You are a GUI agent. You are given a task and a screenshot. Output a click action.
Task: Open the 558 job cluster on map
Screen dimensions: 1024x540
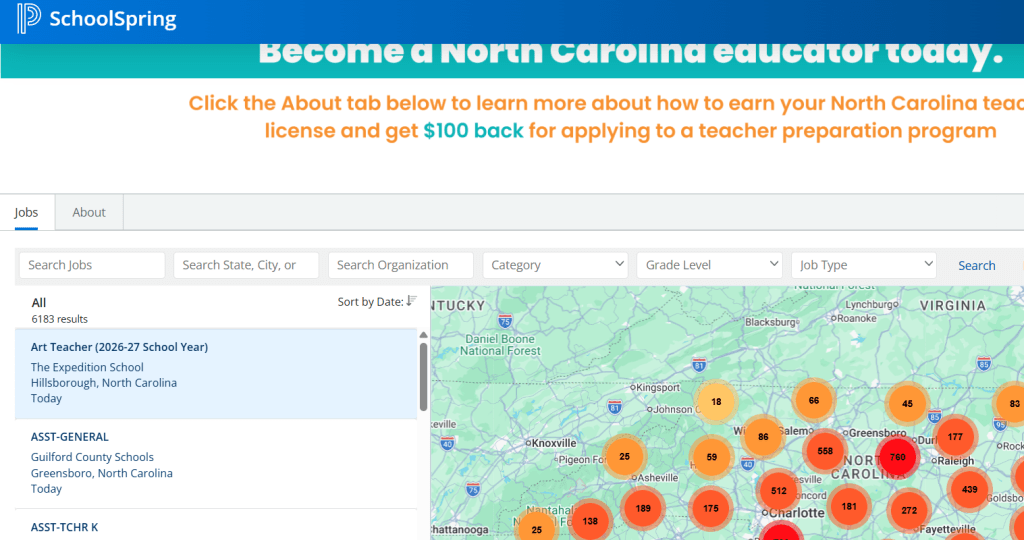tap(825, 451)
